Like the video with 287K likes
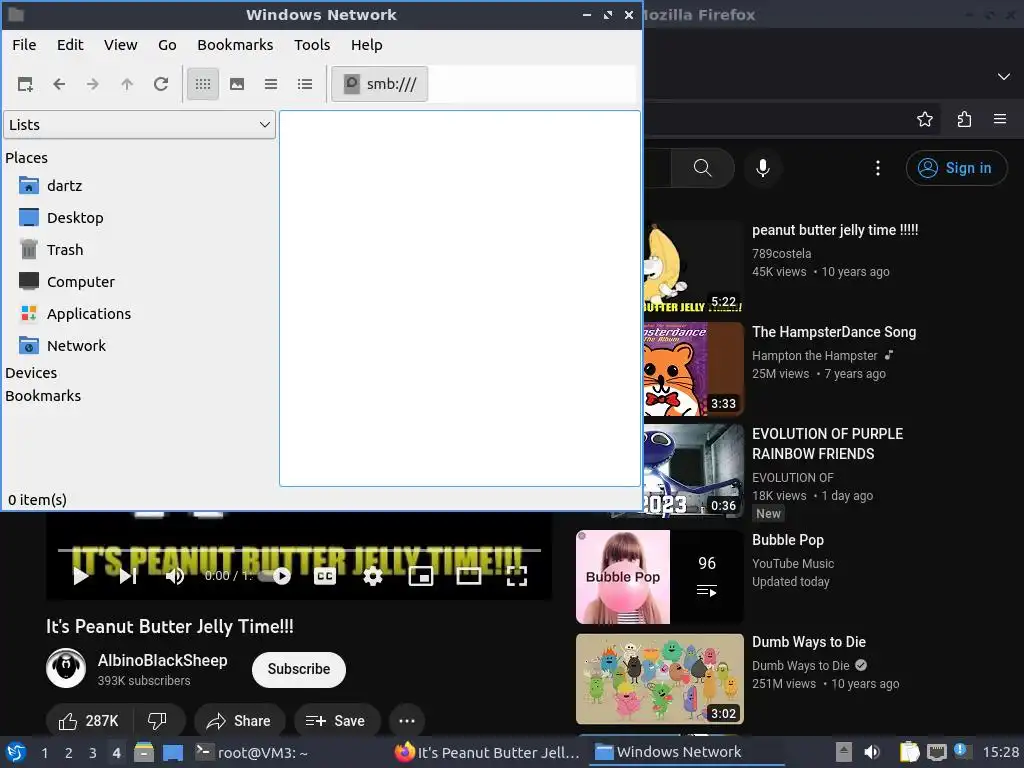Viewport: 1024px width, 768px height. pyautogui.click(x=89, y=721)
